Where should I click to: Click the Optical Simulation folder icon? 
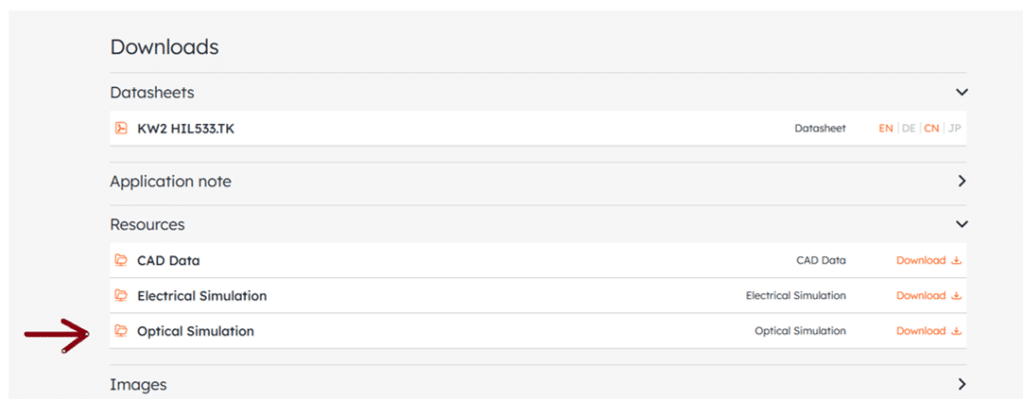[x=120, y=330]
